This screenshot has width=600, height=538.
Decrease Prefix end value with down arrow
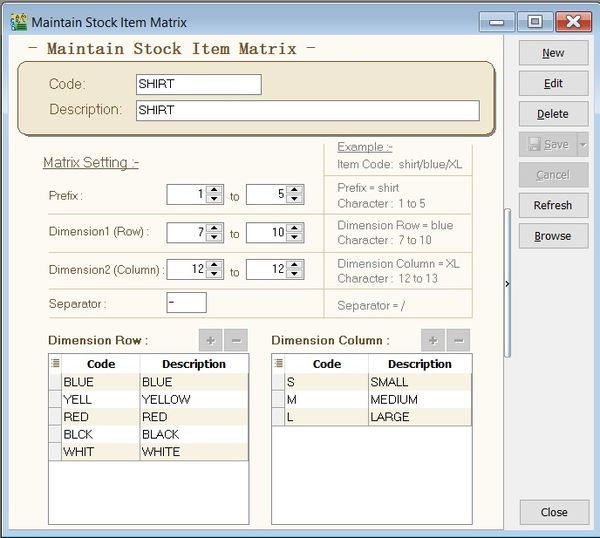point(293,199)
